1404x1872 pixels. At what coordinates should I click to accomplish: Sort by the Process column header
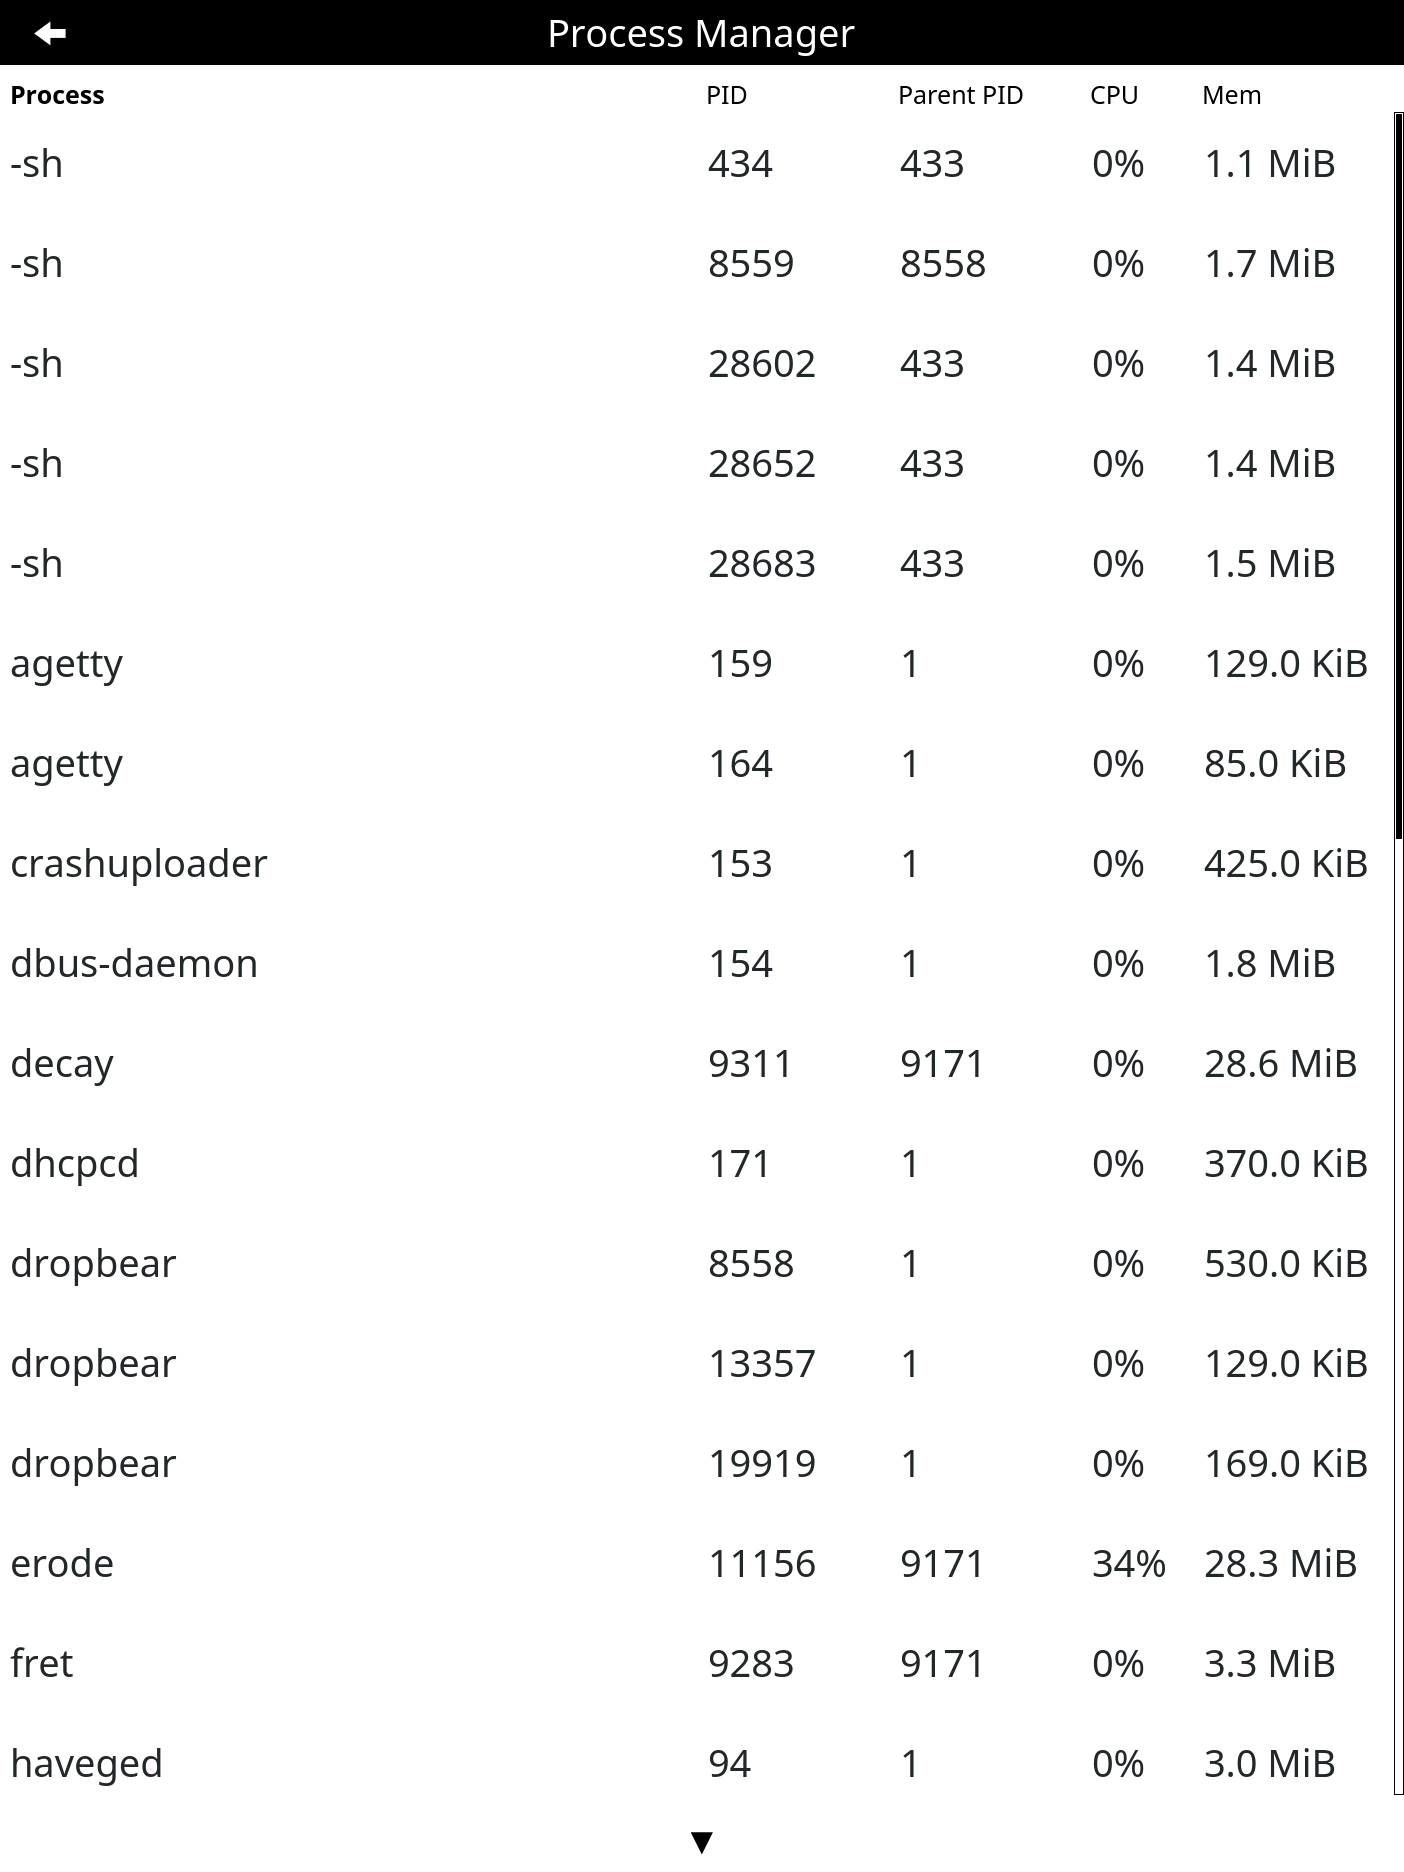tap(57, 95)
